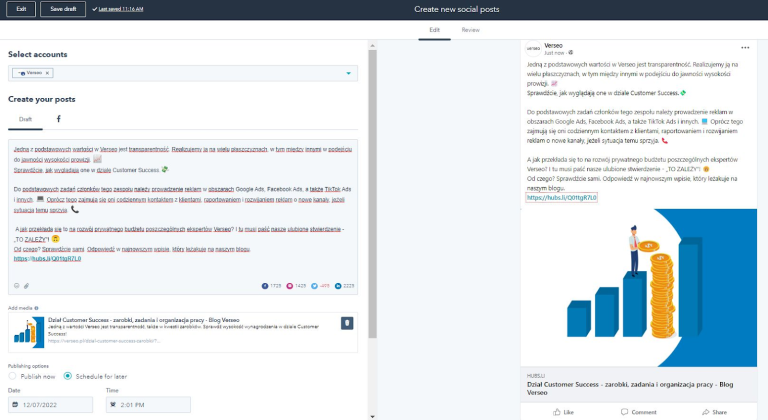Click the preview card title Dział Customer Success
Image resolution: width=768 pixels, height=420 pixels.
coord(630,388)
